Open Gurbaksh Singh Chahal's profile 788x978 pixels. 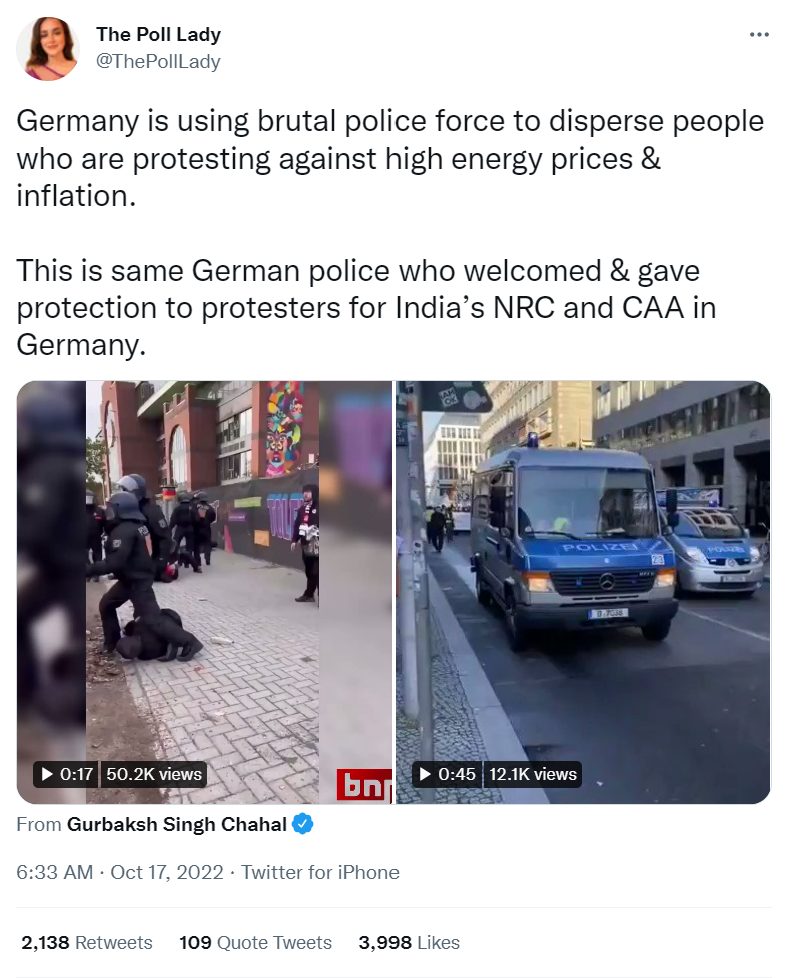click(x=177, y=825)
